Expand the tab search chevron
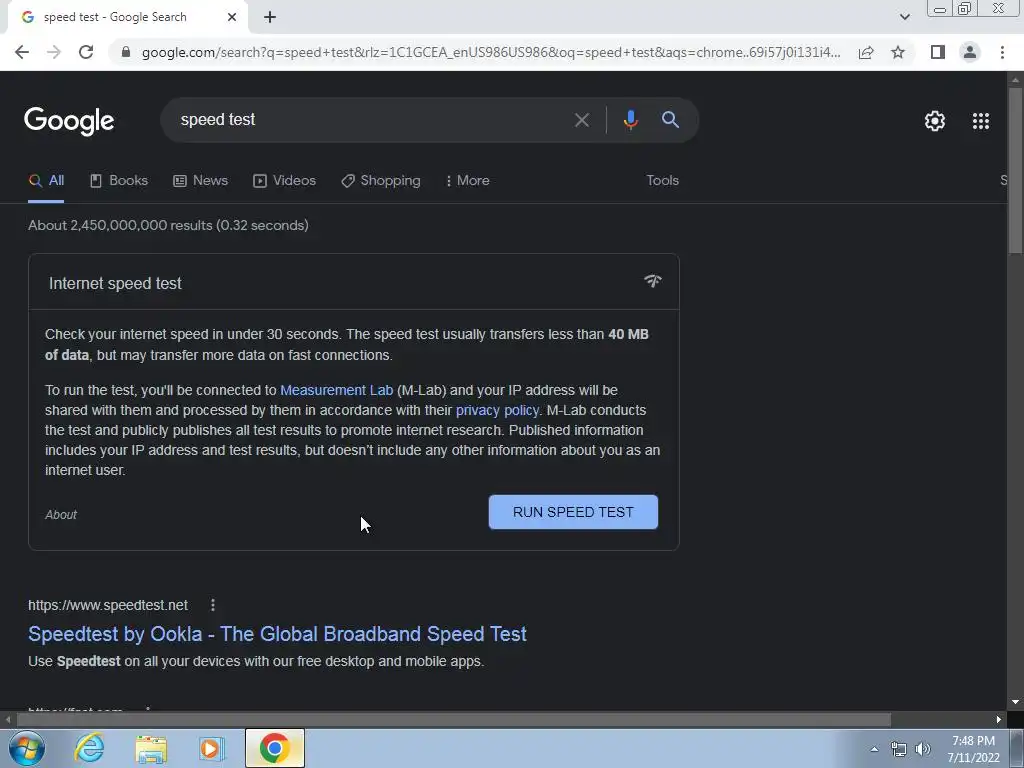This screenshot has height=768, width=1024. click(x=904, y=17)
